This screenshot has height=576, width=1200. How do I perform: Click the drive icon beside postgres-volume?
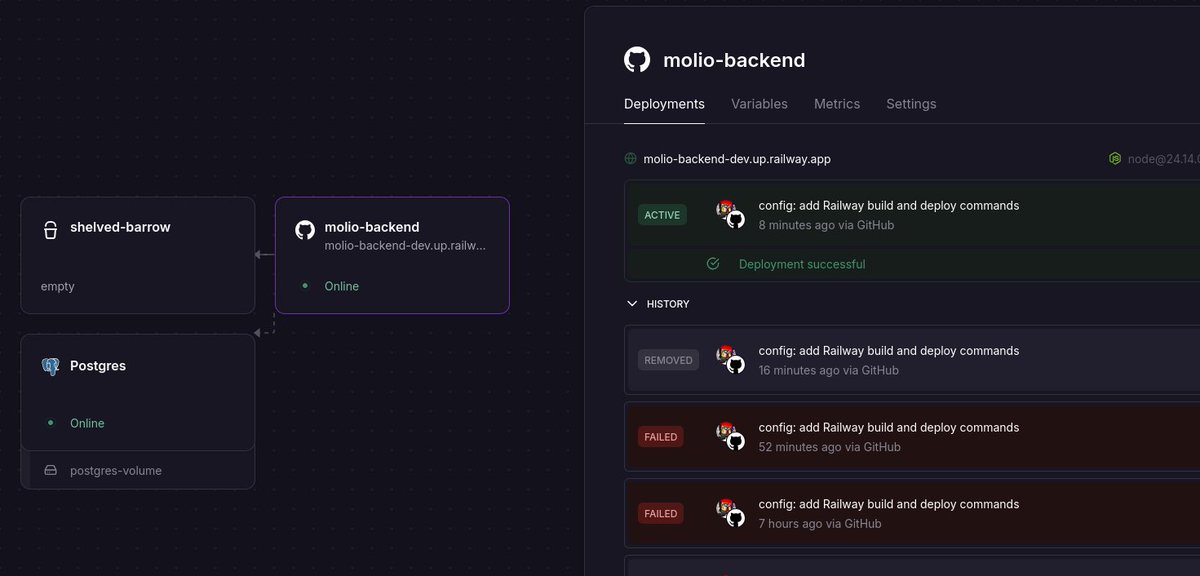[50, 470]
